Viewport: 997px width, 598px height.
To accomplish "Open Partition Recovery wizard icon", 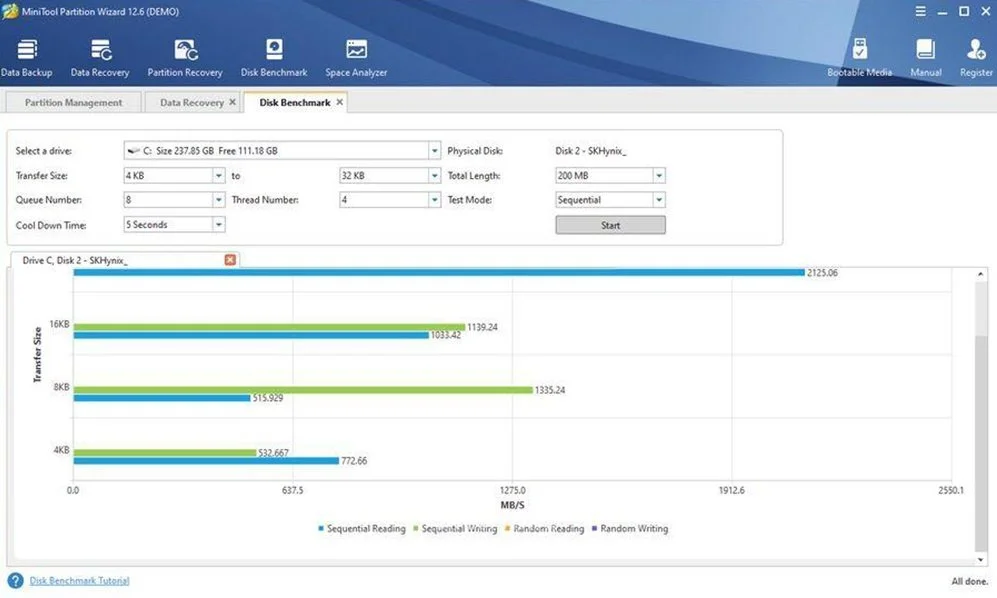I will pos(185,58).
